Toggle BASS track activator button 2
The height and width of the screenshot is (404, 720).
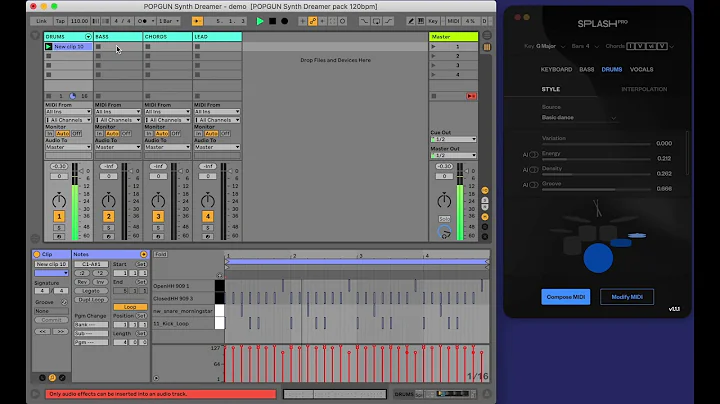pyautogui.click(x=108, y=216)
